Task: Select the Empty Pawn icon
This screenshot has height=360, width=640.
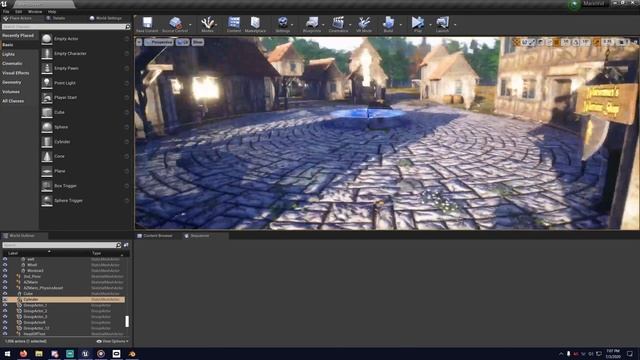Action: click(47, 68)
